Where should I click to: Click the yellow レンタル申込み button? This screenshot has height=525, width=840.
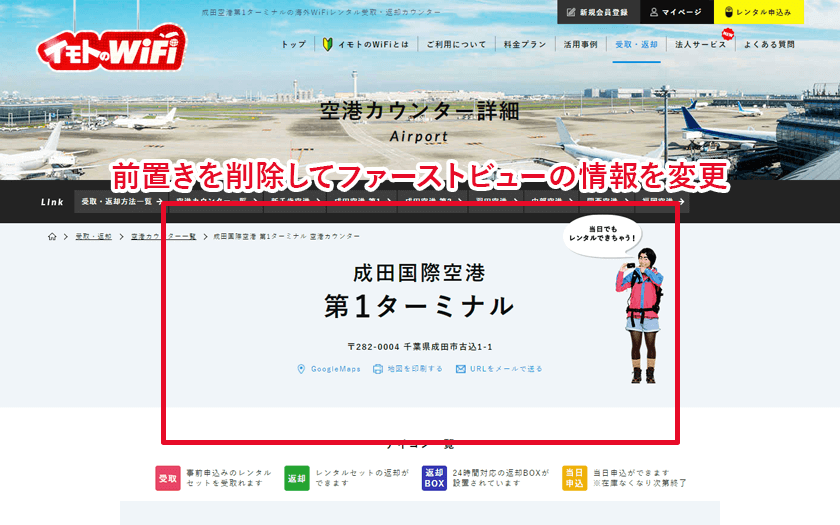point(759,12)
